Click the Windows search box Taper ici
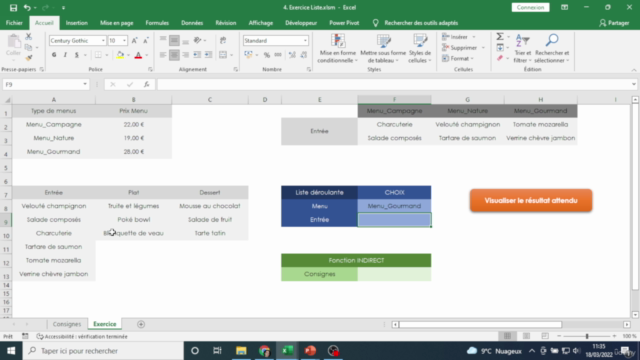The height and width of the screenshot is (360, 640). click(103, 351)
